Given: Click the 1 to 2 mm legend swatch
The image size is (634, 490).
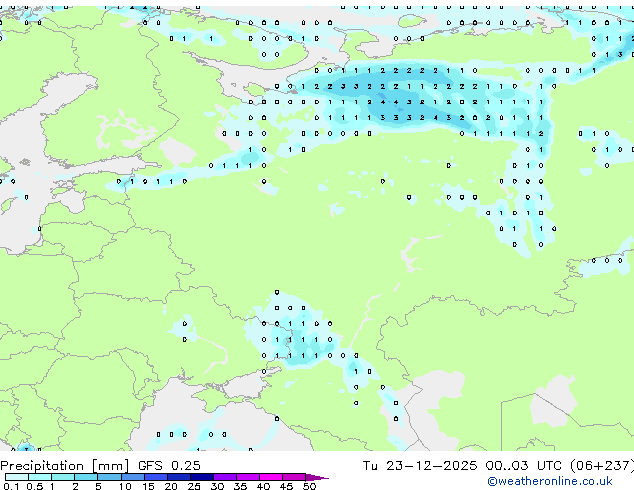Looking at the screenshot, I should [x=63, y=477].
